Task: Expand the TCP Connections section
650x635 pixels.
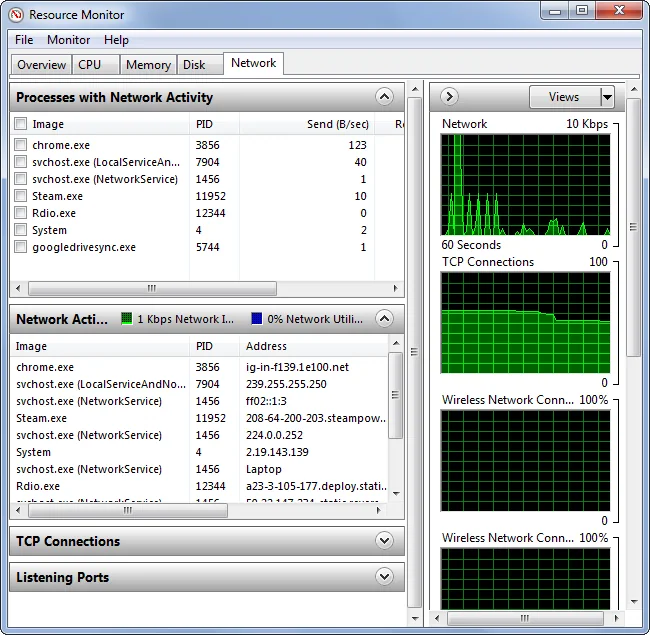Action: 384,540
